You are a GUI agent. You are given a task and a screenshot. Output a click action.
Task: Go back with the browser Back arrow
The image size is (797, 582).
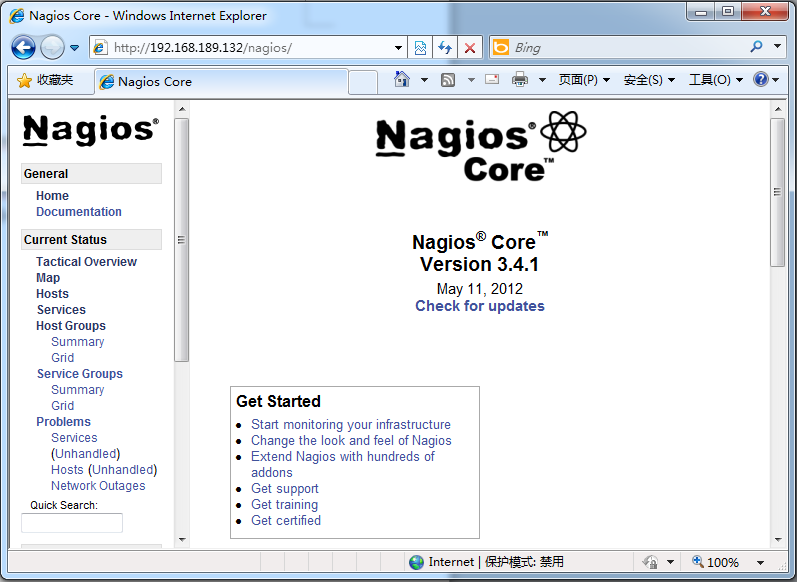point(23,48)
